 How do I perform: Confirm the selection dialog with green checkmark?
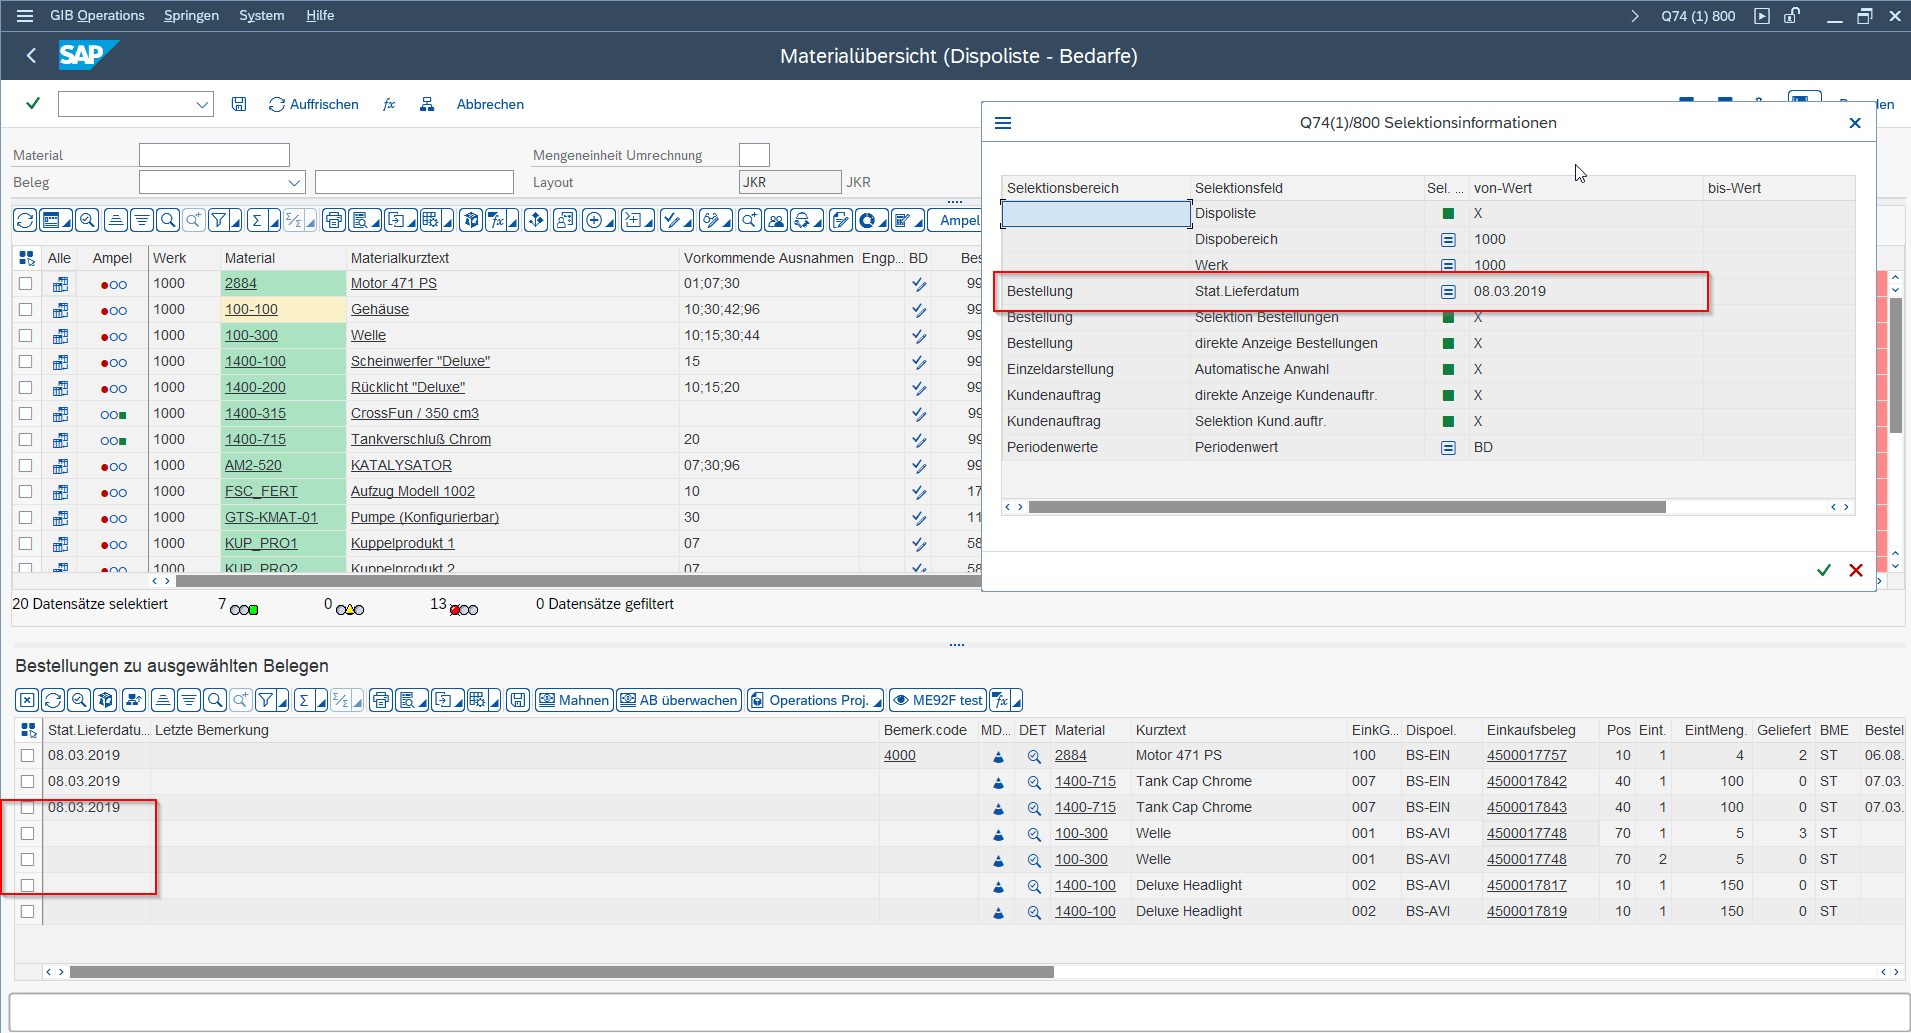point(1823,570)
